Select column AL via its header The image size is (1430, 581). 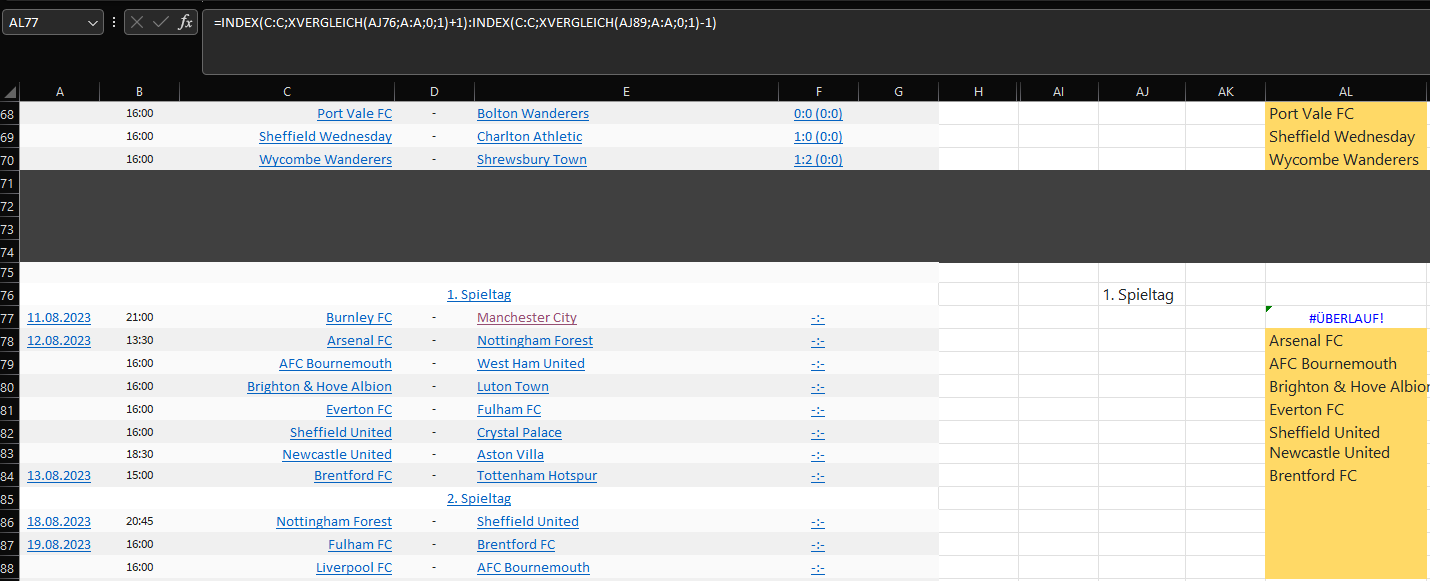click(x=1345, y=92)
